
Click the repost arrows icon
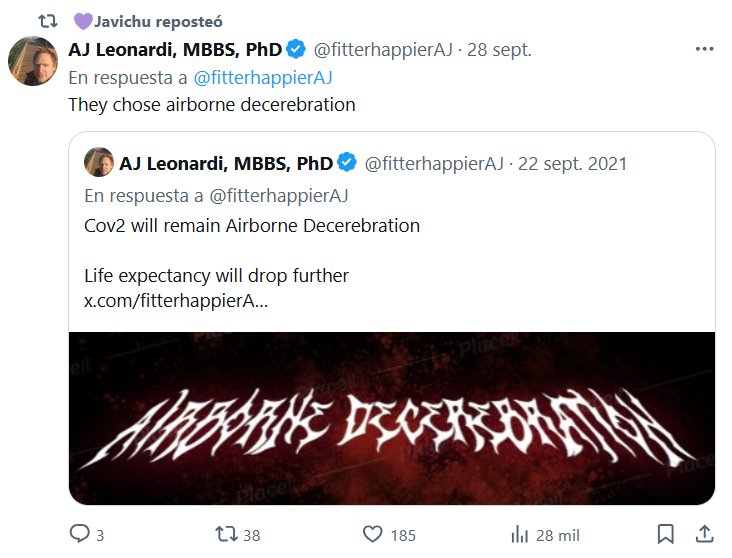(x=227, y=534)
